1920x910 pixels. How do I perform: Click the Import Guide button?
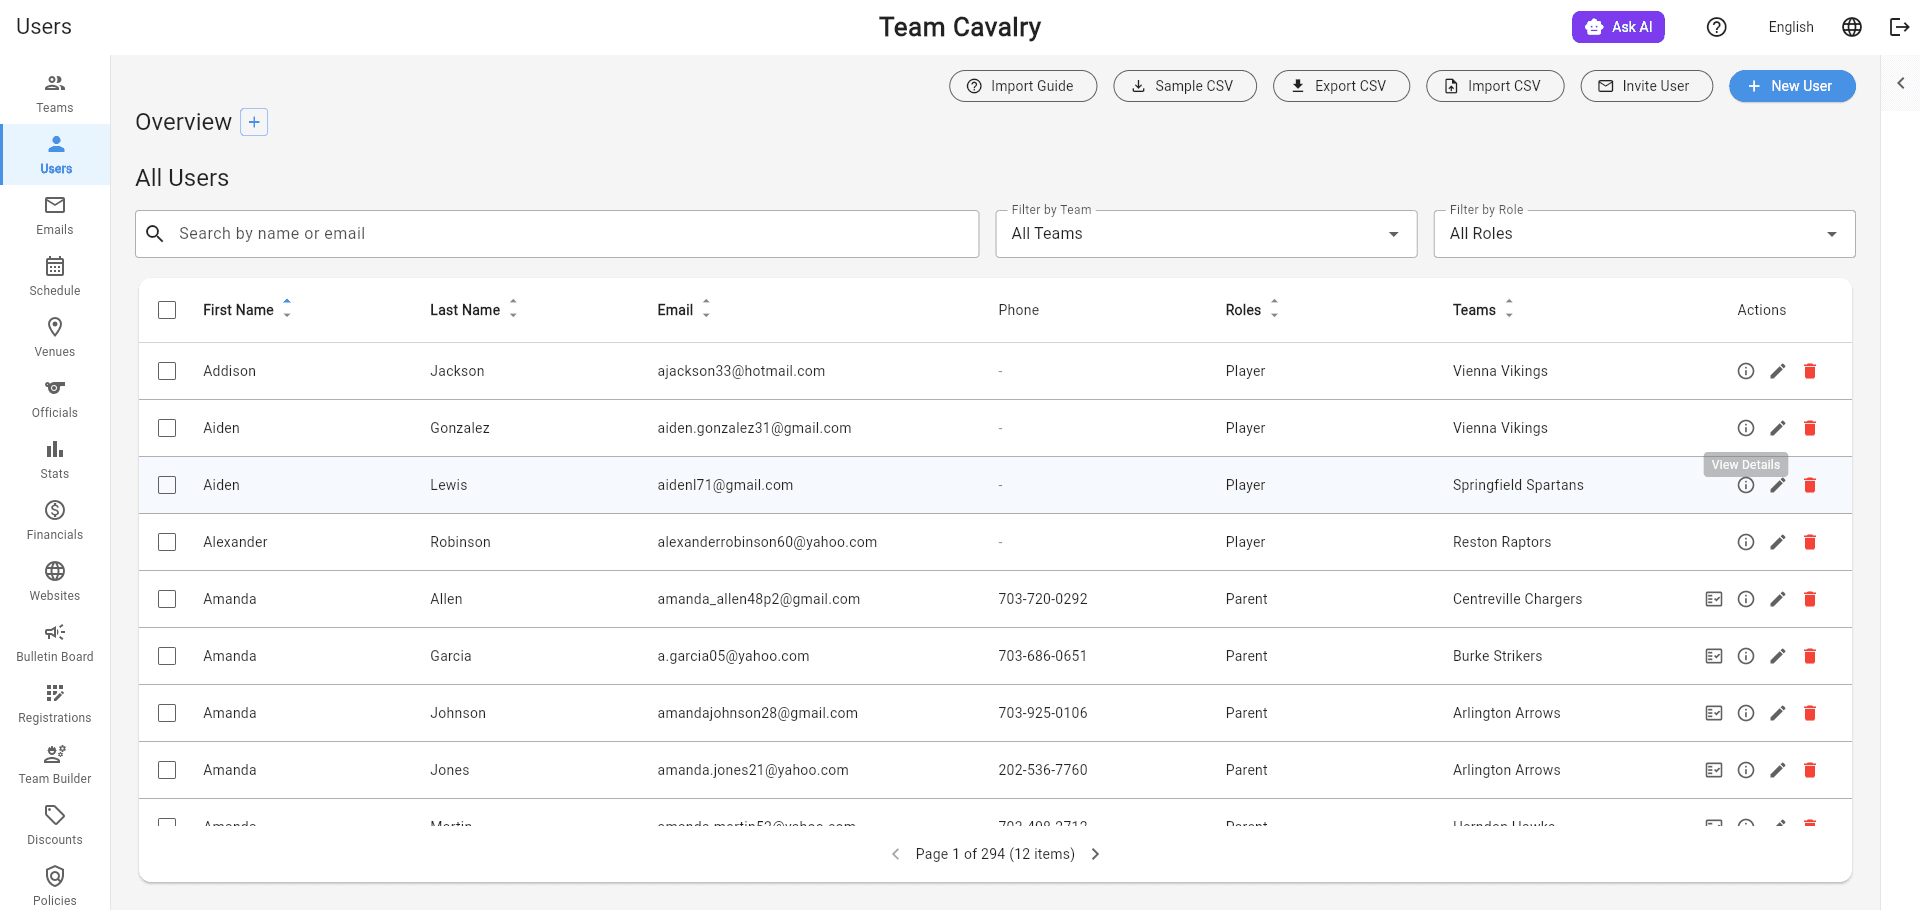pos(1023,86)
